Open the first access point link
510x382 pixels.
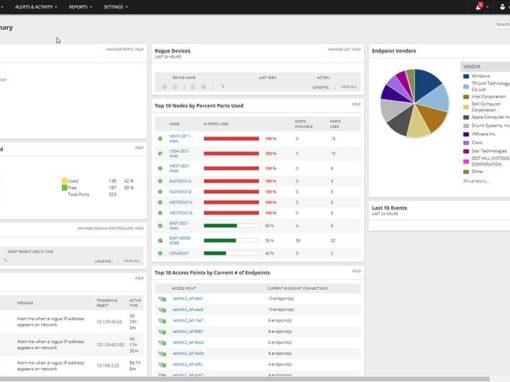[188, 299]
